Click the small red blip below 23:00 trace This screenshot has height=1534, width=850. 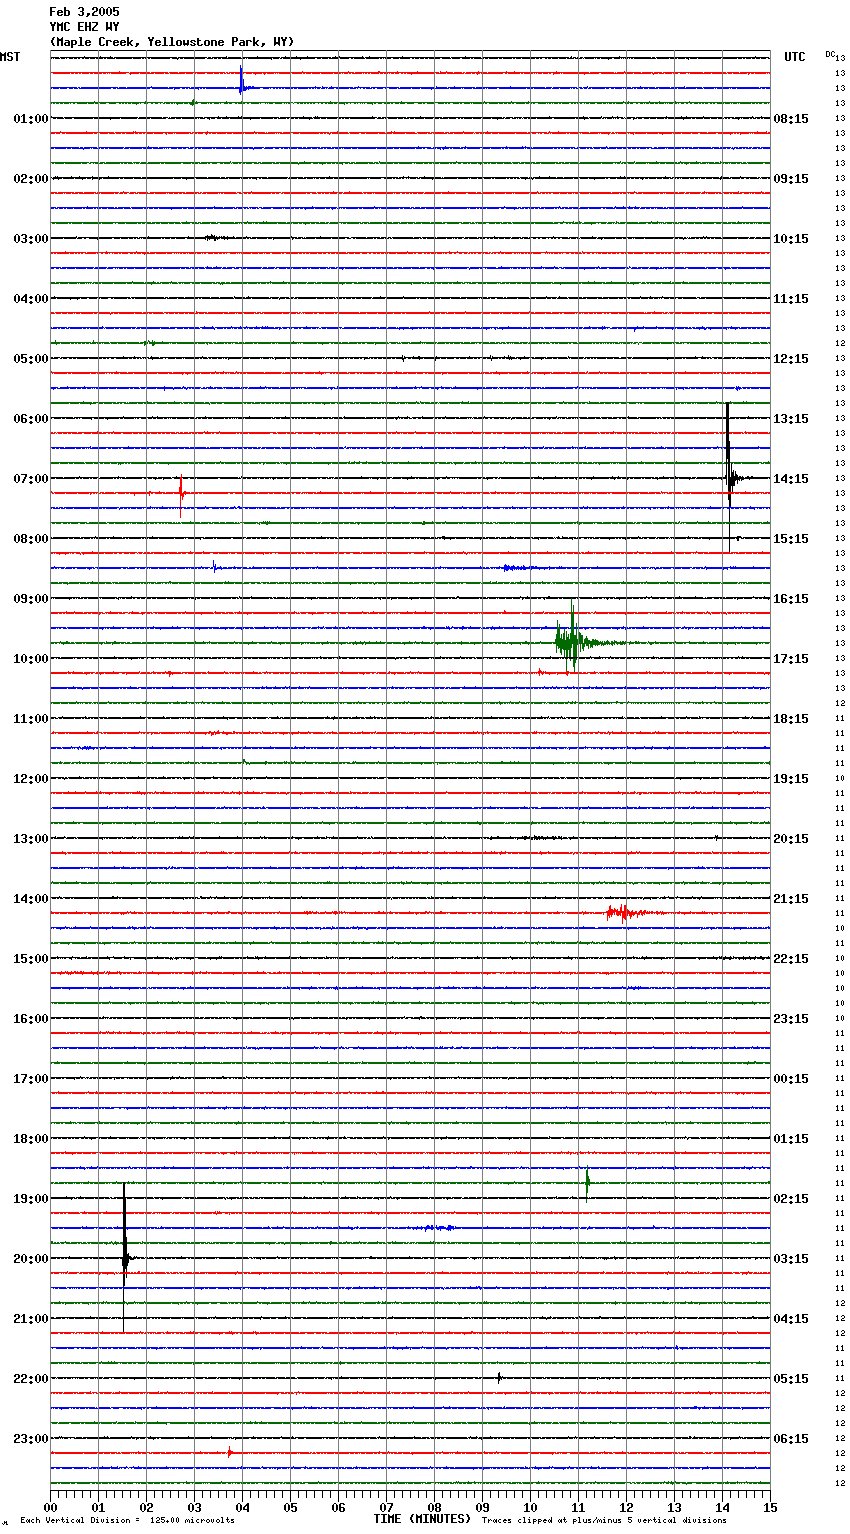tap(230, 1452)
